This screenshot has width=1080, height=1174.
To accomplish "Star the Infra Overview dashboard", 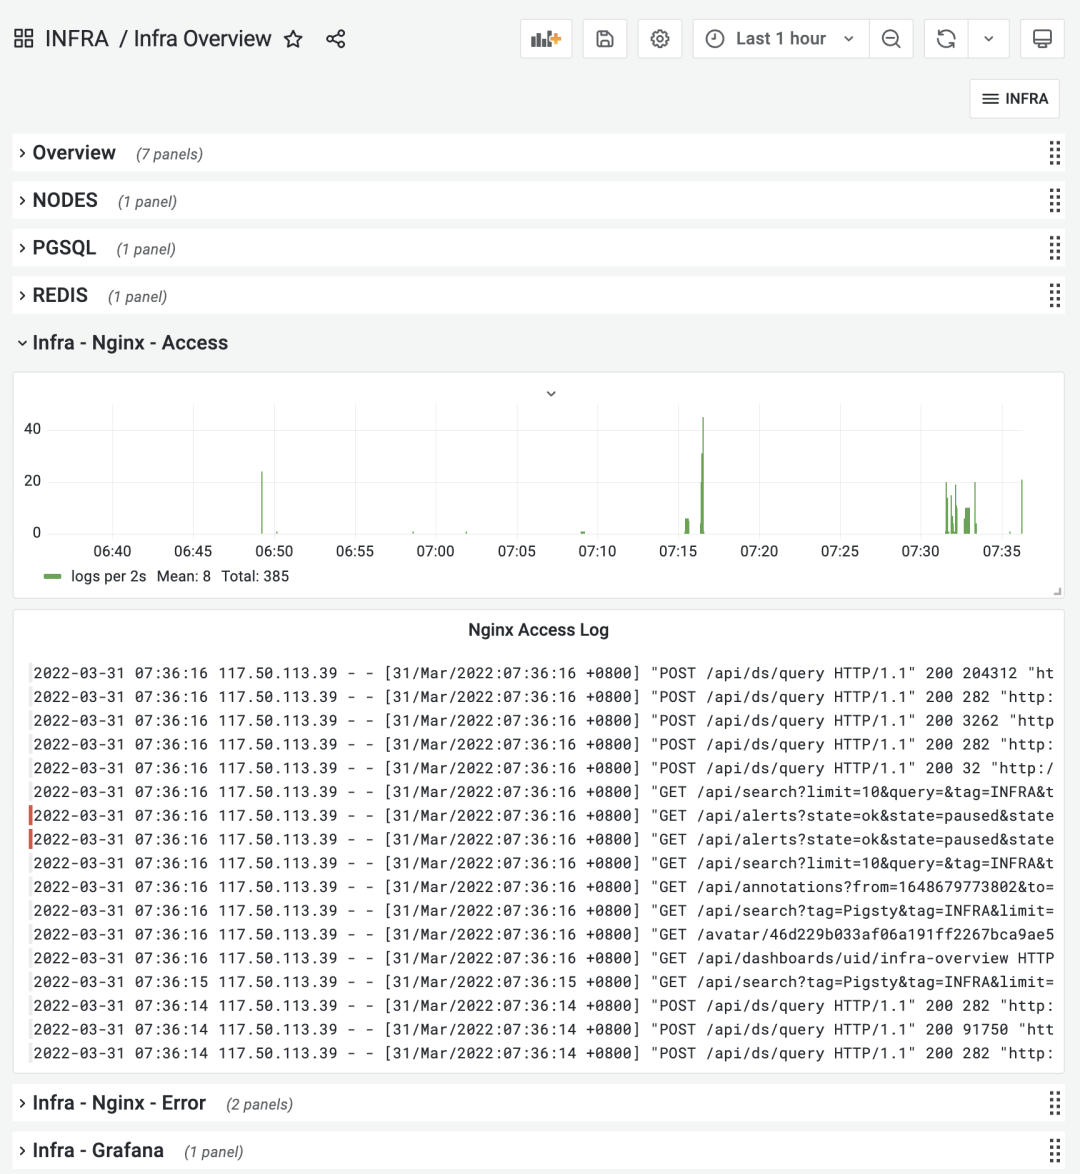I will point(293,39).
